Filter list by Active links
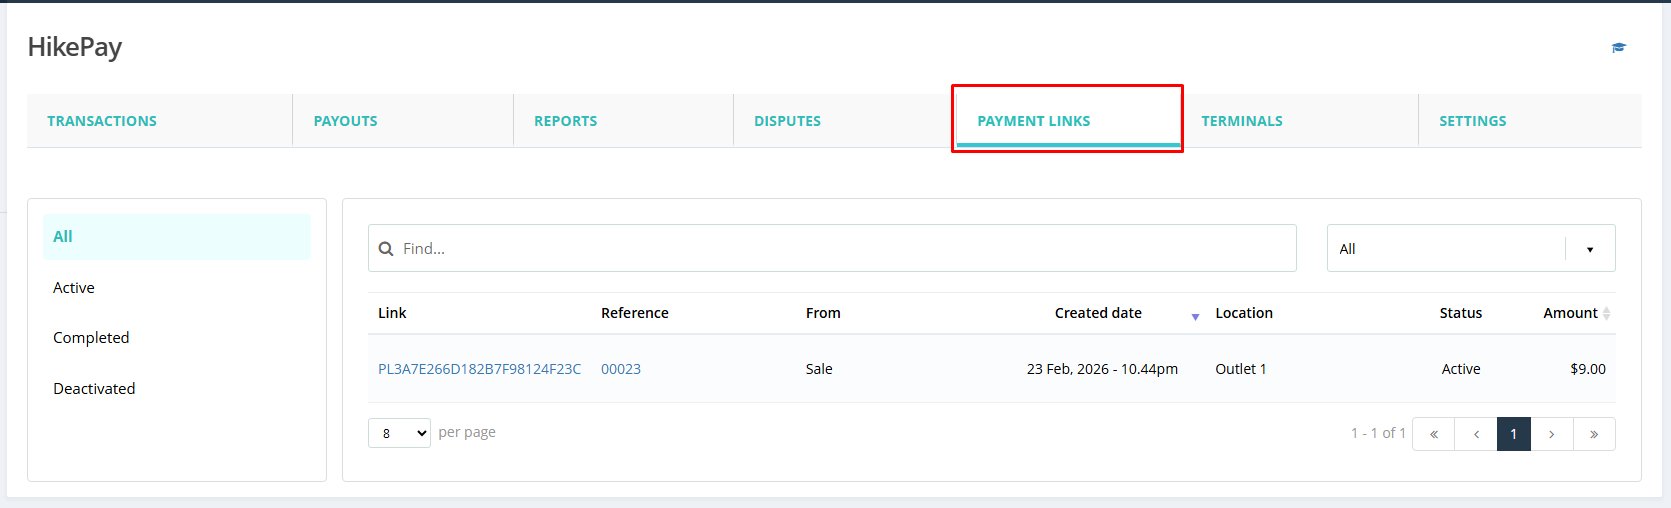 point(74,288)
